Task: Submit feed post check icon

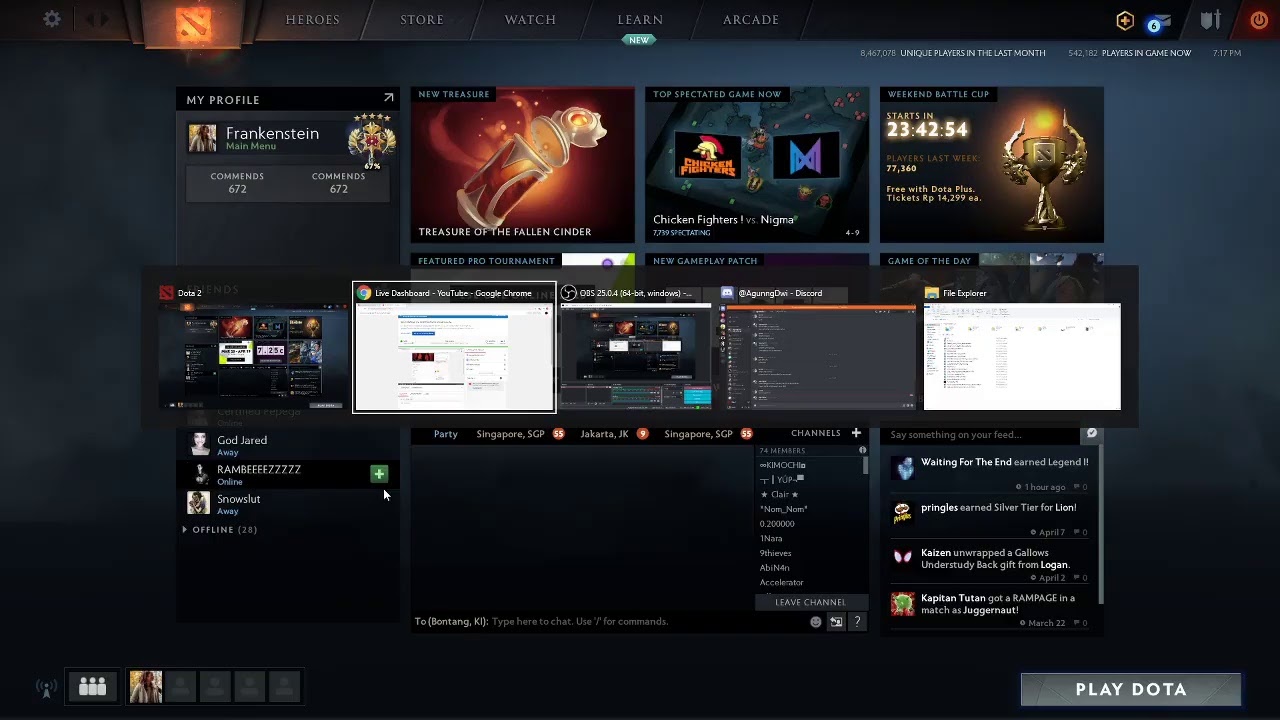Action: 1091,434
